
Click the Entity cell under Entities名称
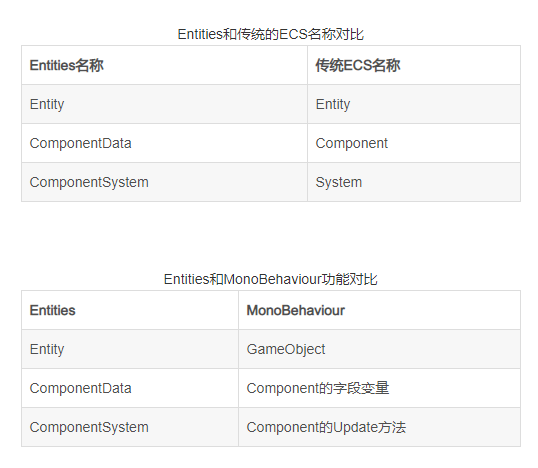coord(164,104)
